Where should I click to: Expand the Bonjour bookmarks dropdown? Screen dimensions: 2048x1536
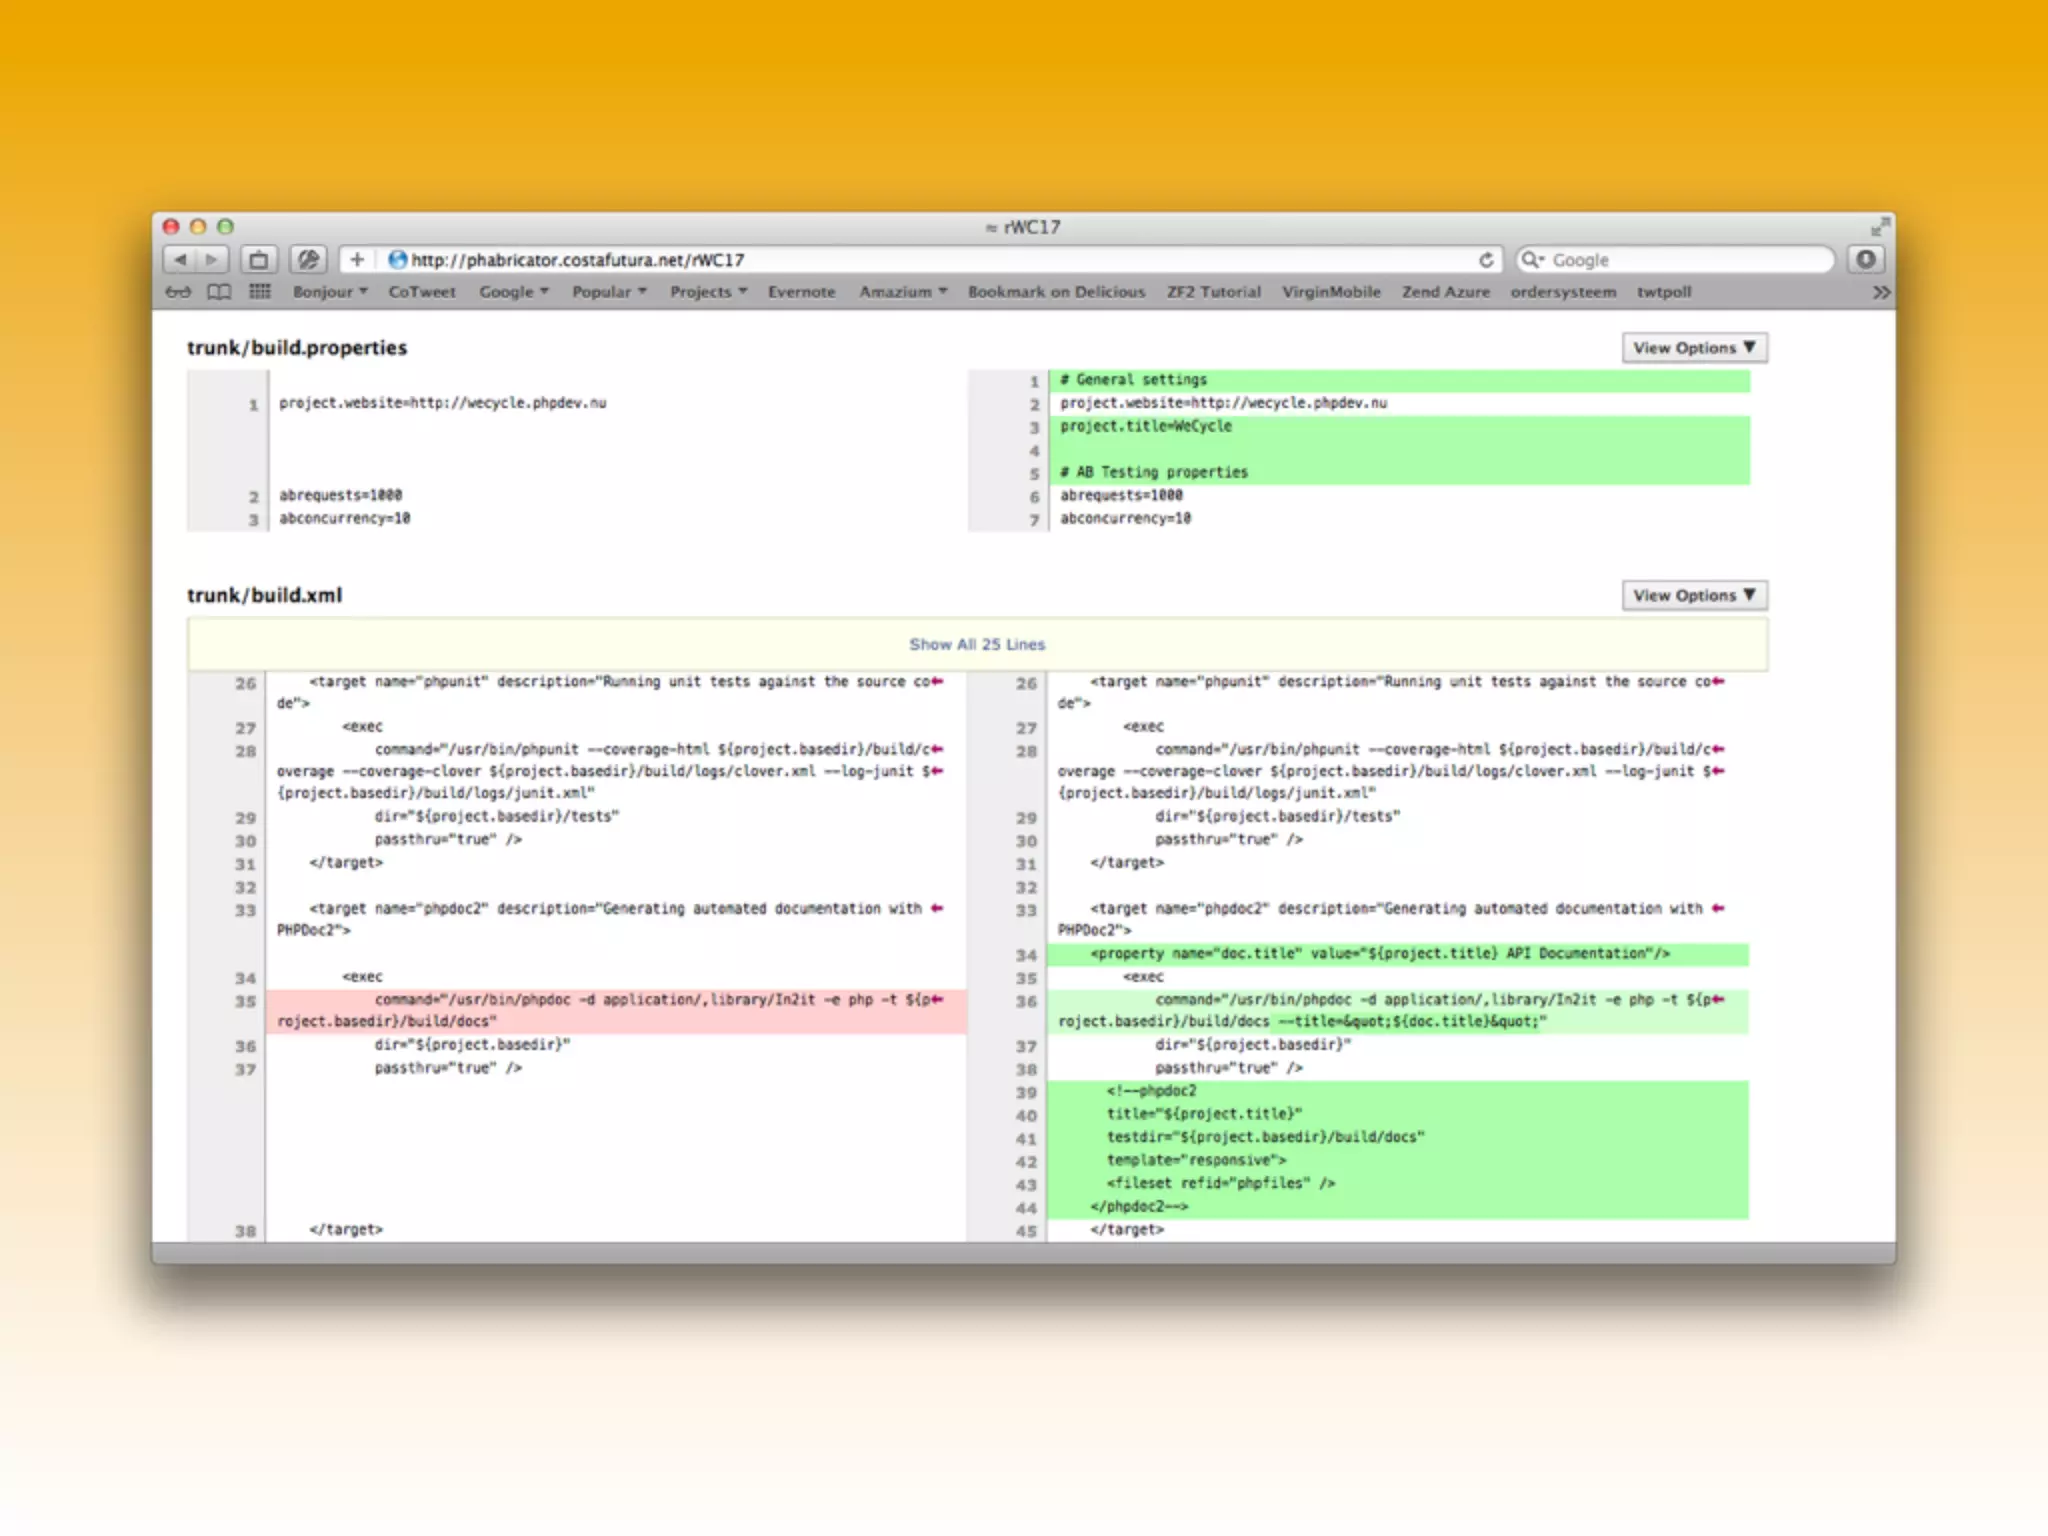(x=330, y=292)
